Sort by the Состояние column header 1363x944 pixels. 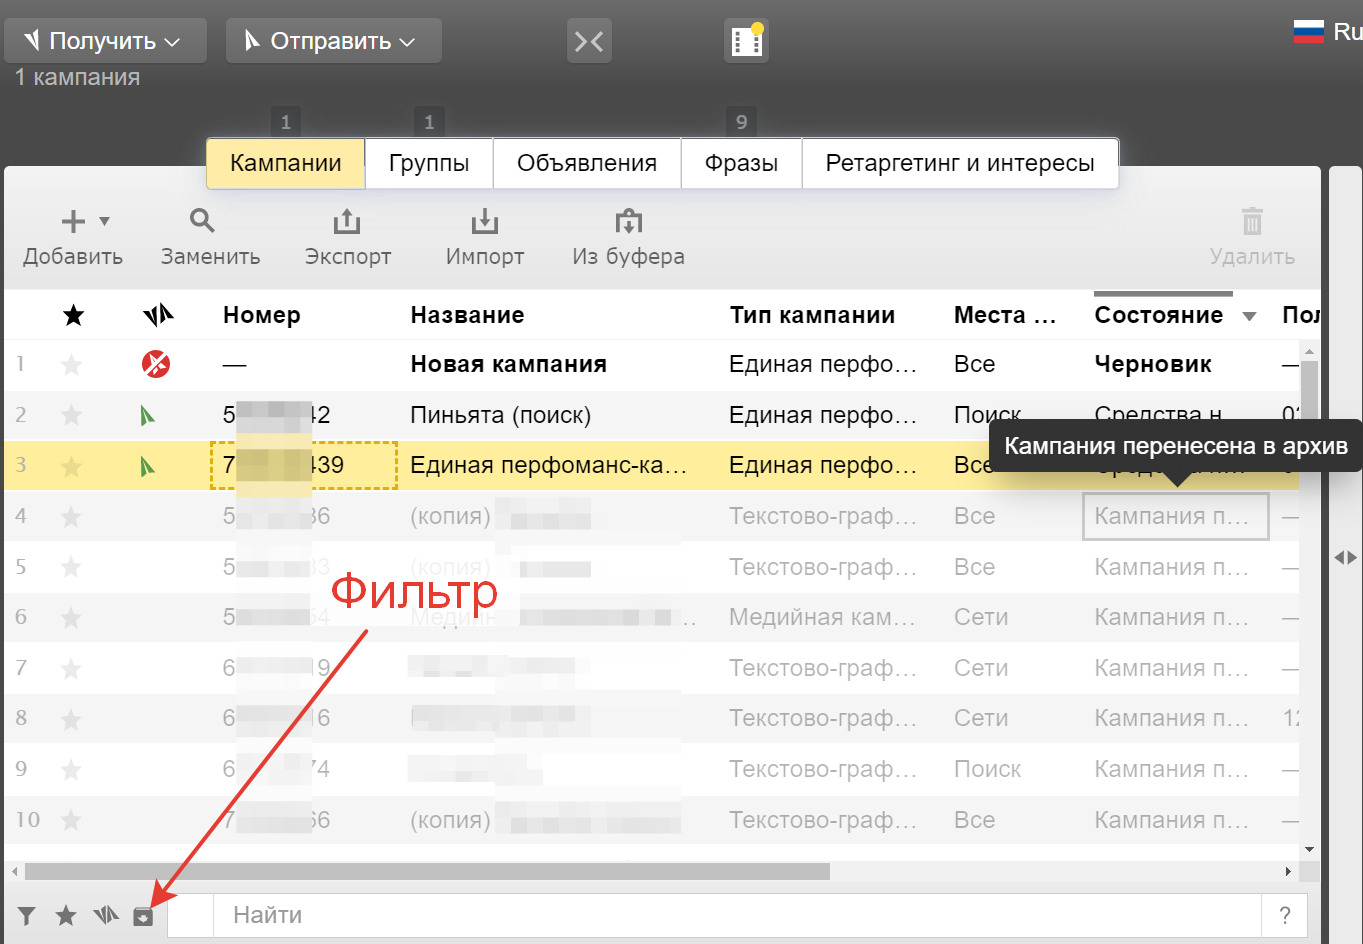pyautogui.click(x=1158, y=315)
